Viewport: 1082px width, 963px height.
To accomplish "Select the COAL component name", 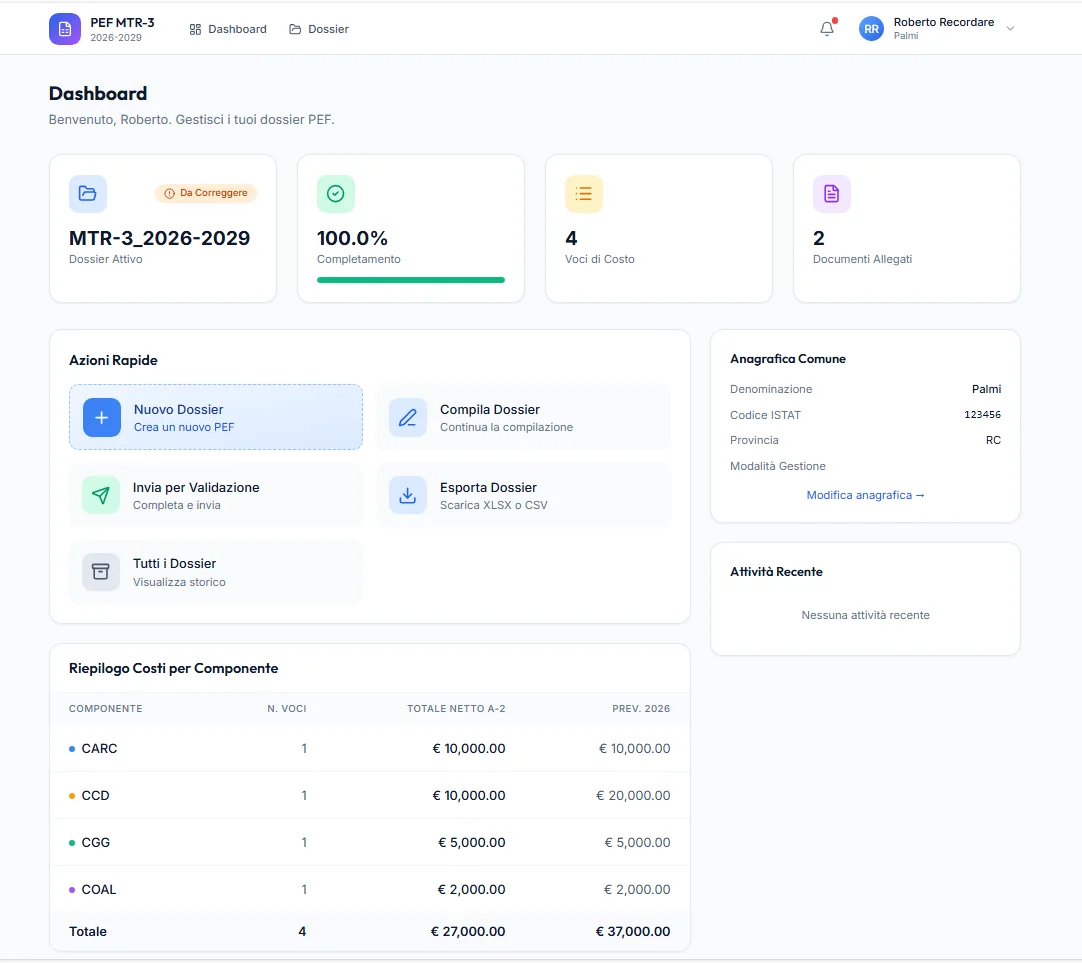I will pyautogui.click(x=99, y=889).
